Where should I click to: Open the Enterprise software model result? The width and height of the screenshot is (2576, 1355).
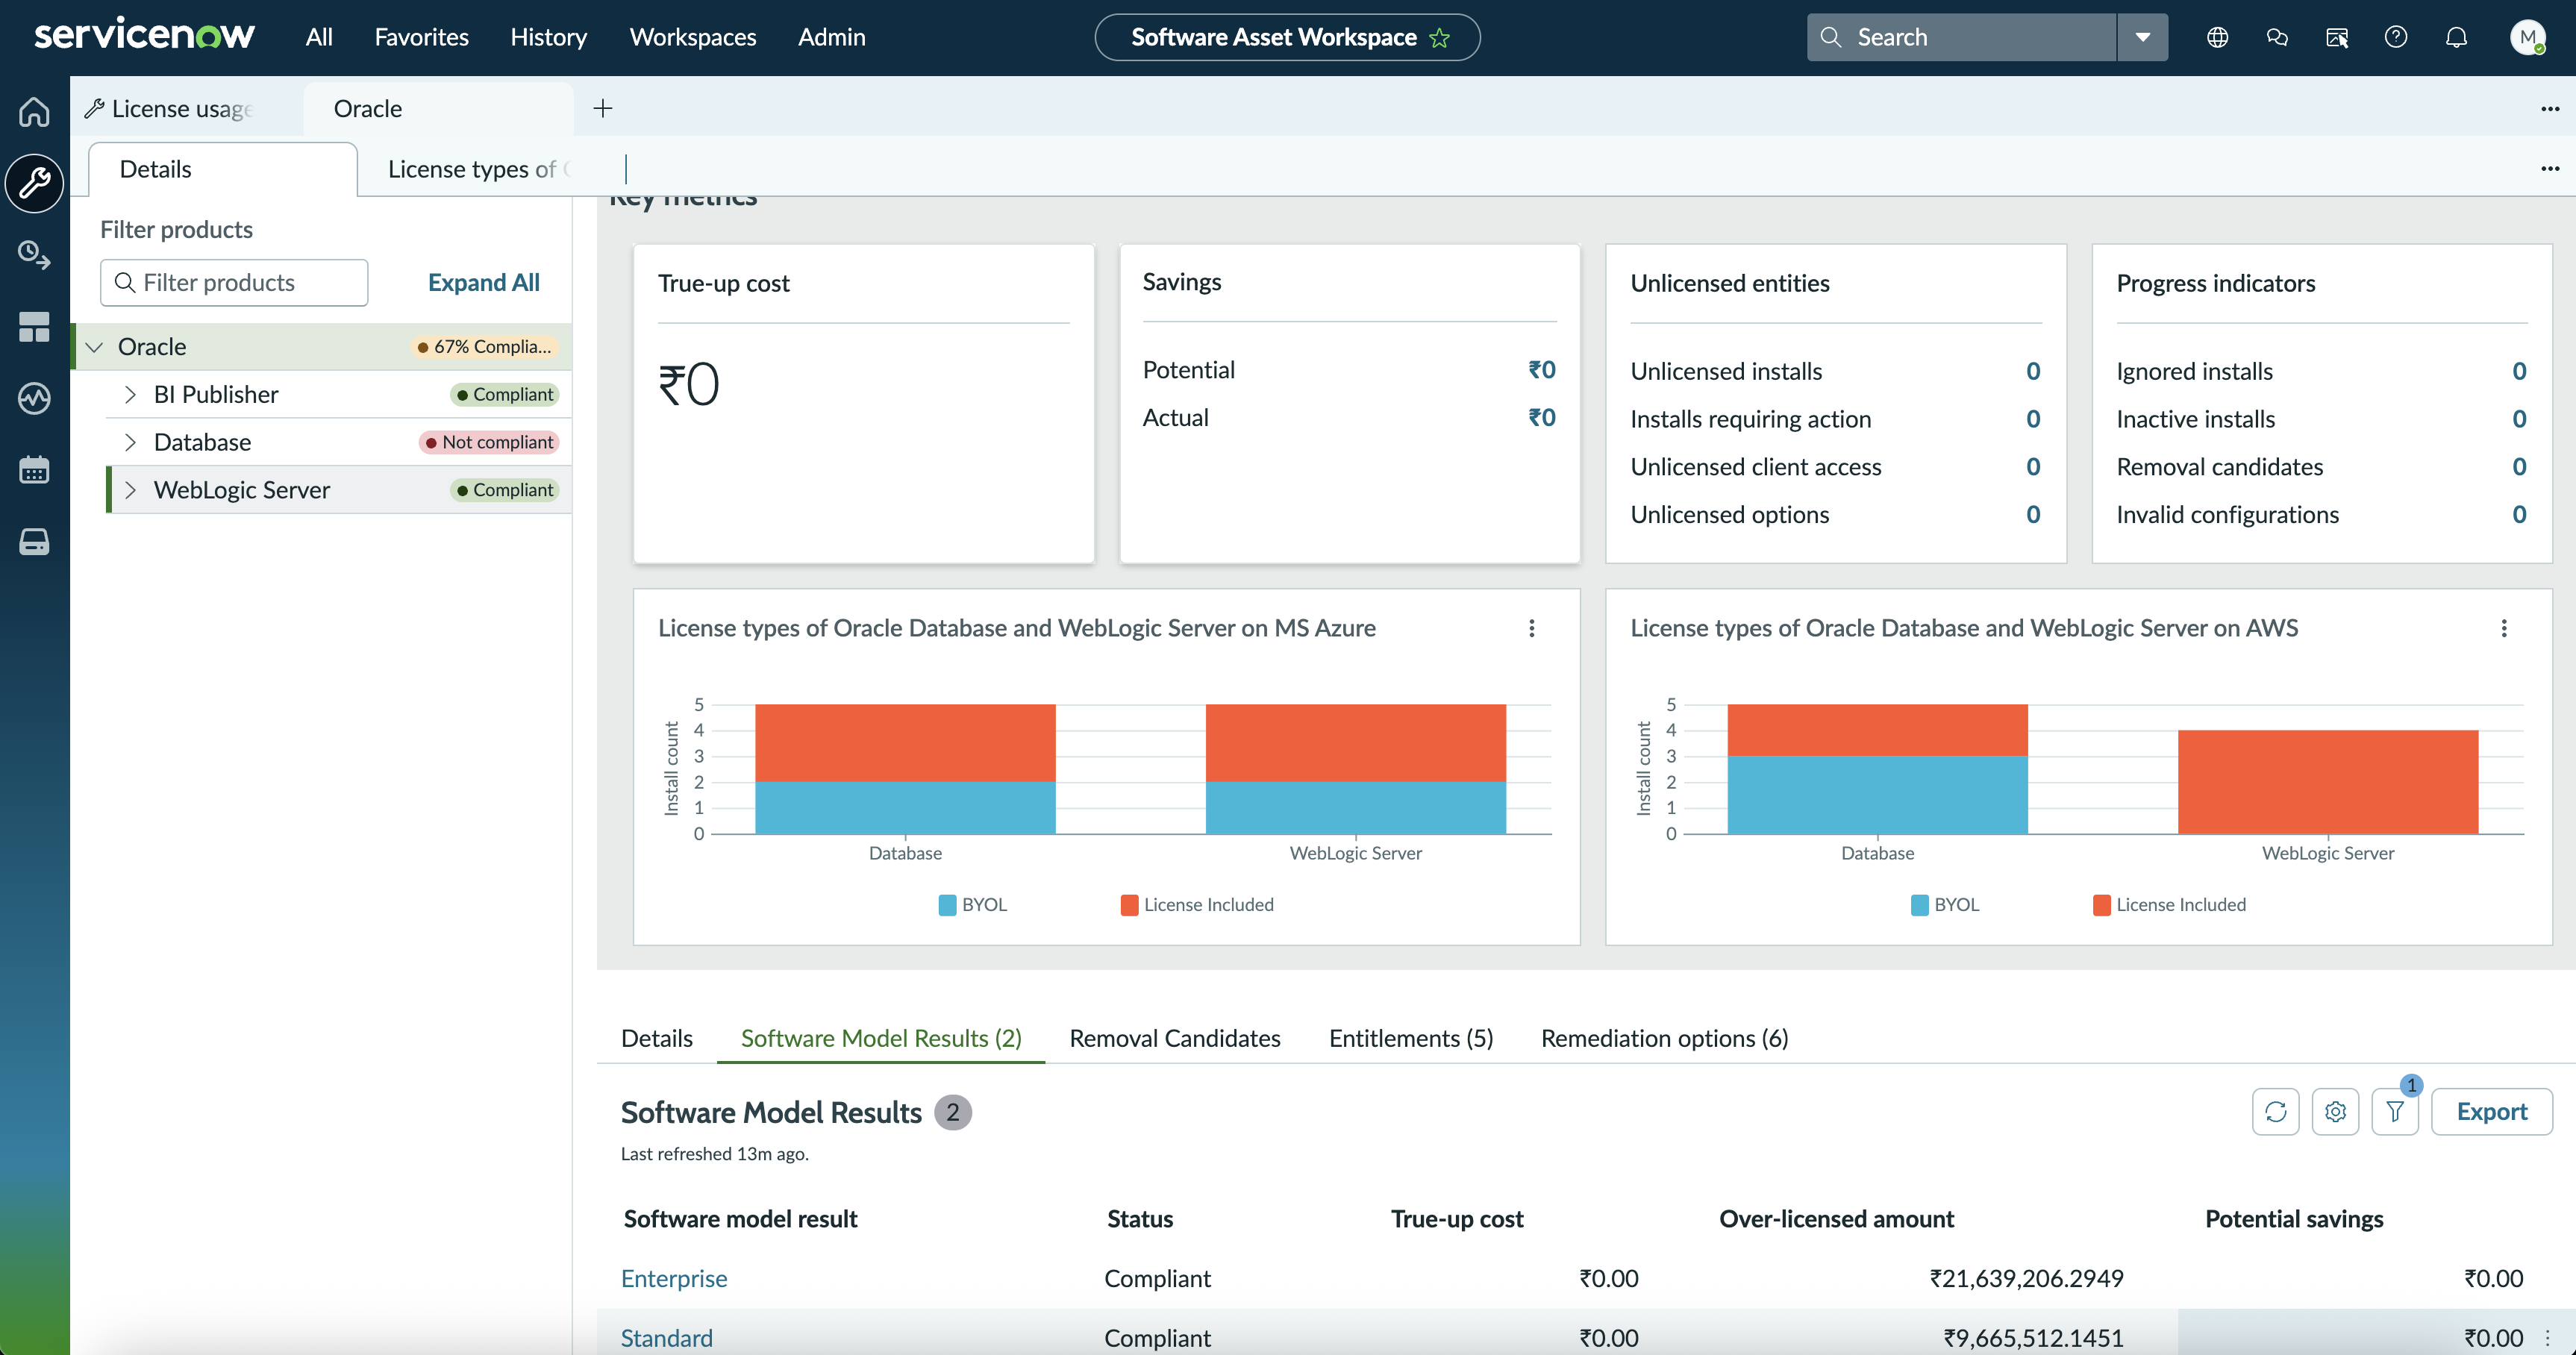tap(673, 1279)
